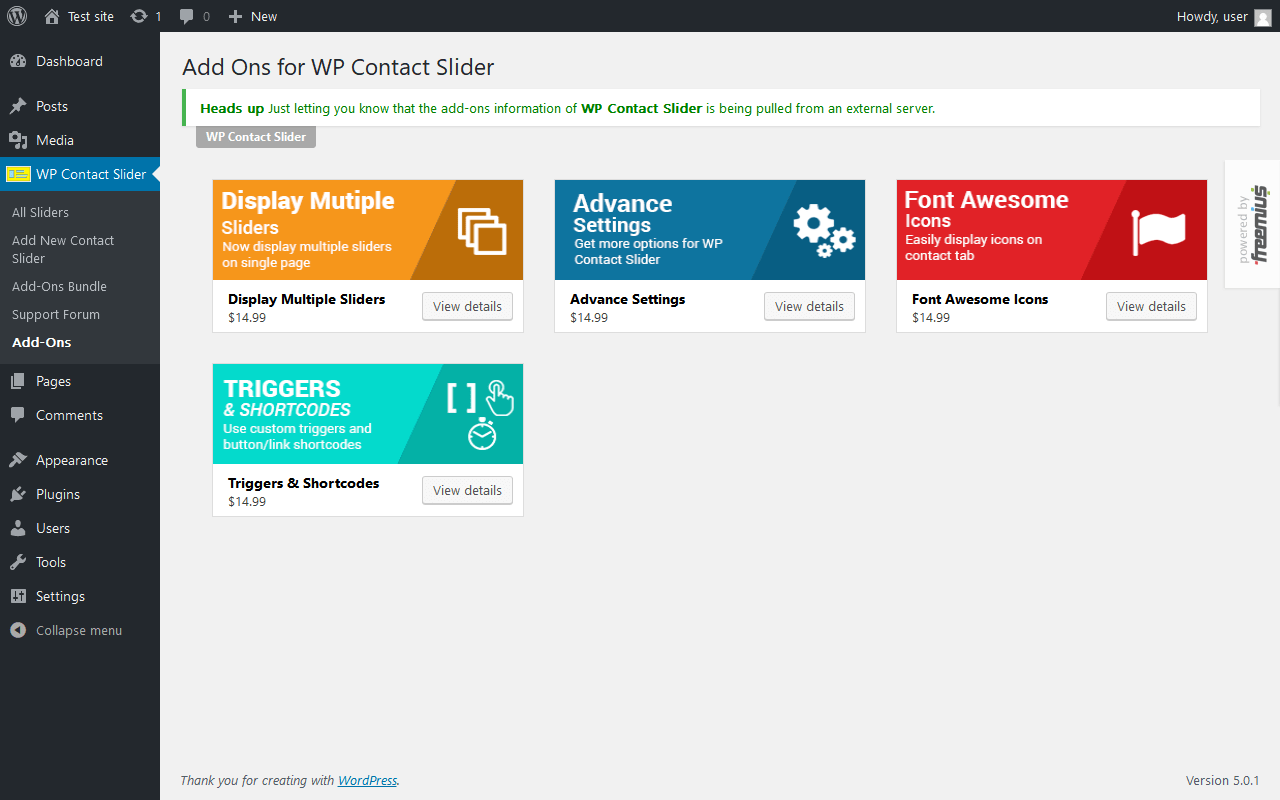Image resolution: width=1280 pixels, height=800 pixels.
Task: Select the WP Contact Slider gray tab
Action: tap(256, 137)
